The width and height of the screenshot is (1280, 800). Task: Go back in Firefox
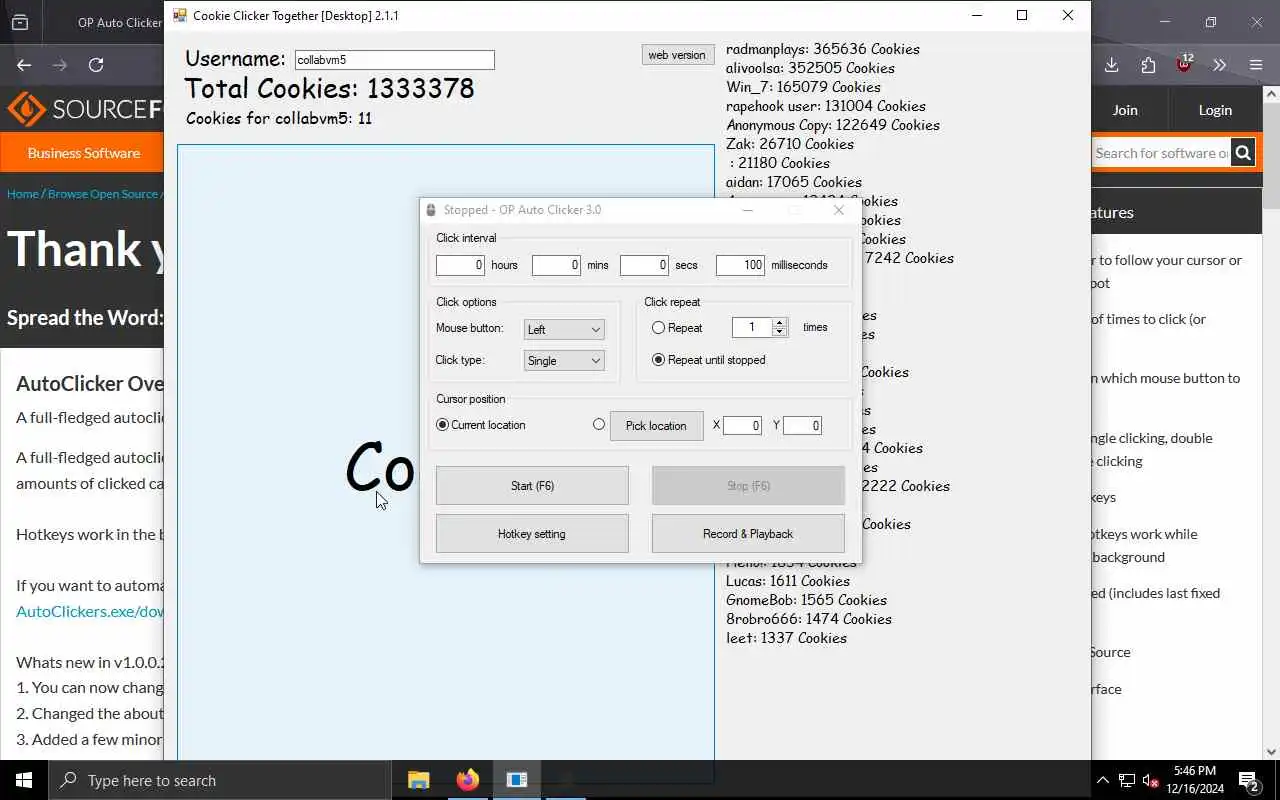point(24,65)
